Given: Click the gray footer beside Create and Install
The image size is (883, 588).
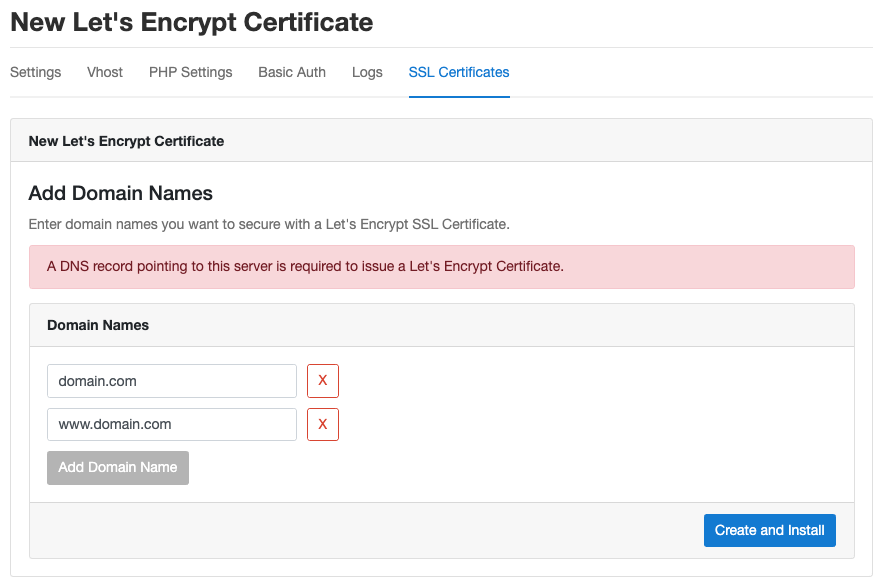Looking at the screenshot, I should (366, 531).
